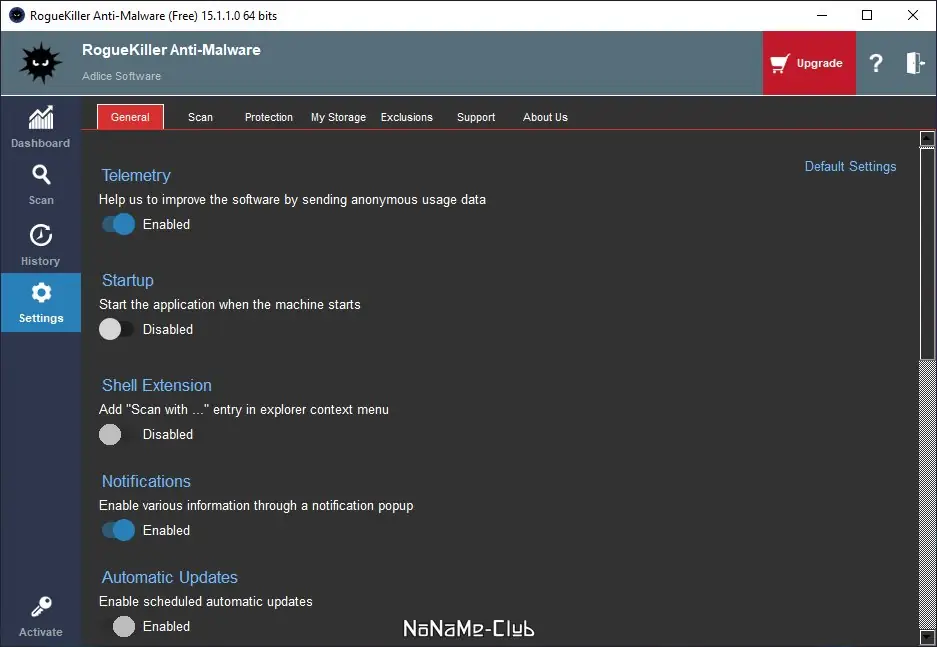The height and width of the screenshot is (647, 937).
Task: Click the red Upgrade cart button
Action: pos(809,63)
